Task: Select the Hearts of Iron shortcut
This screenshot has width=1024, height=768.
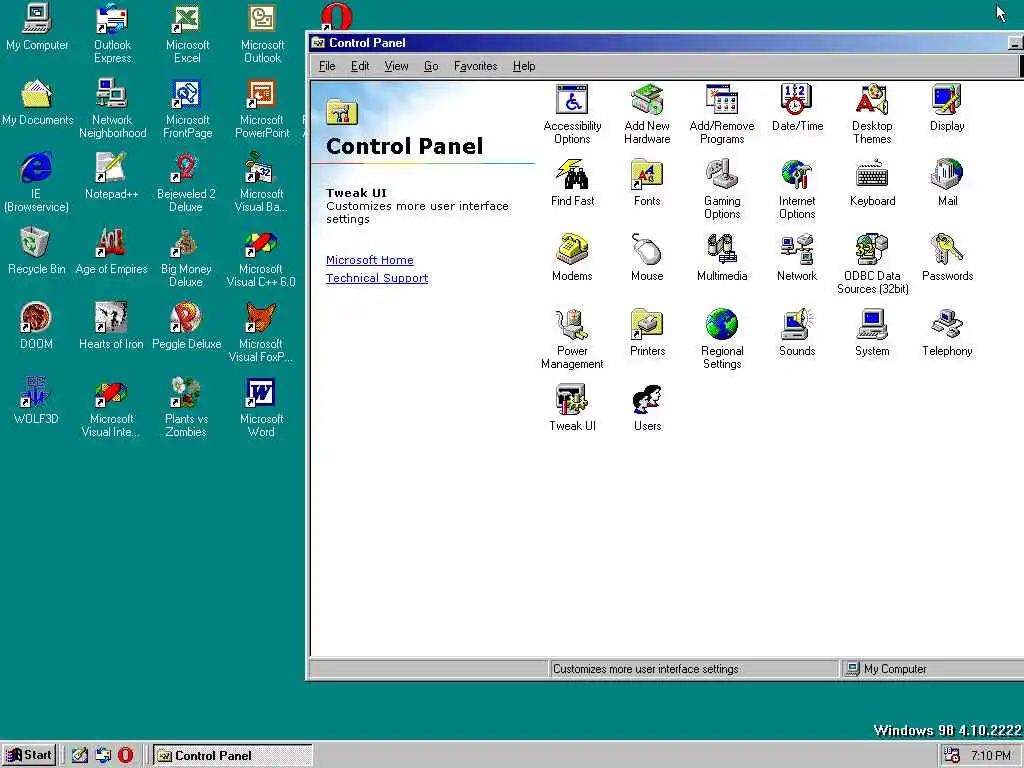Action: point(111,326)
